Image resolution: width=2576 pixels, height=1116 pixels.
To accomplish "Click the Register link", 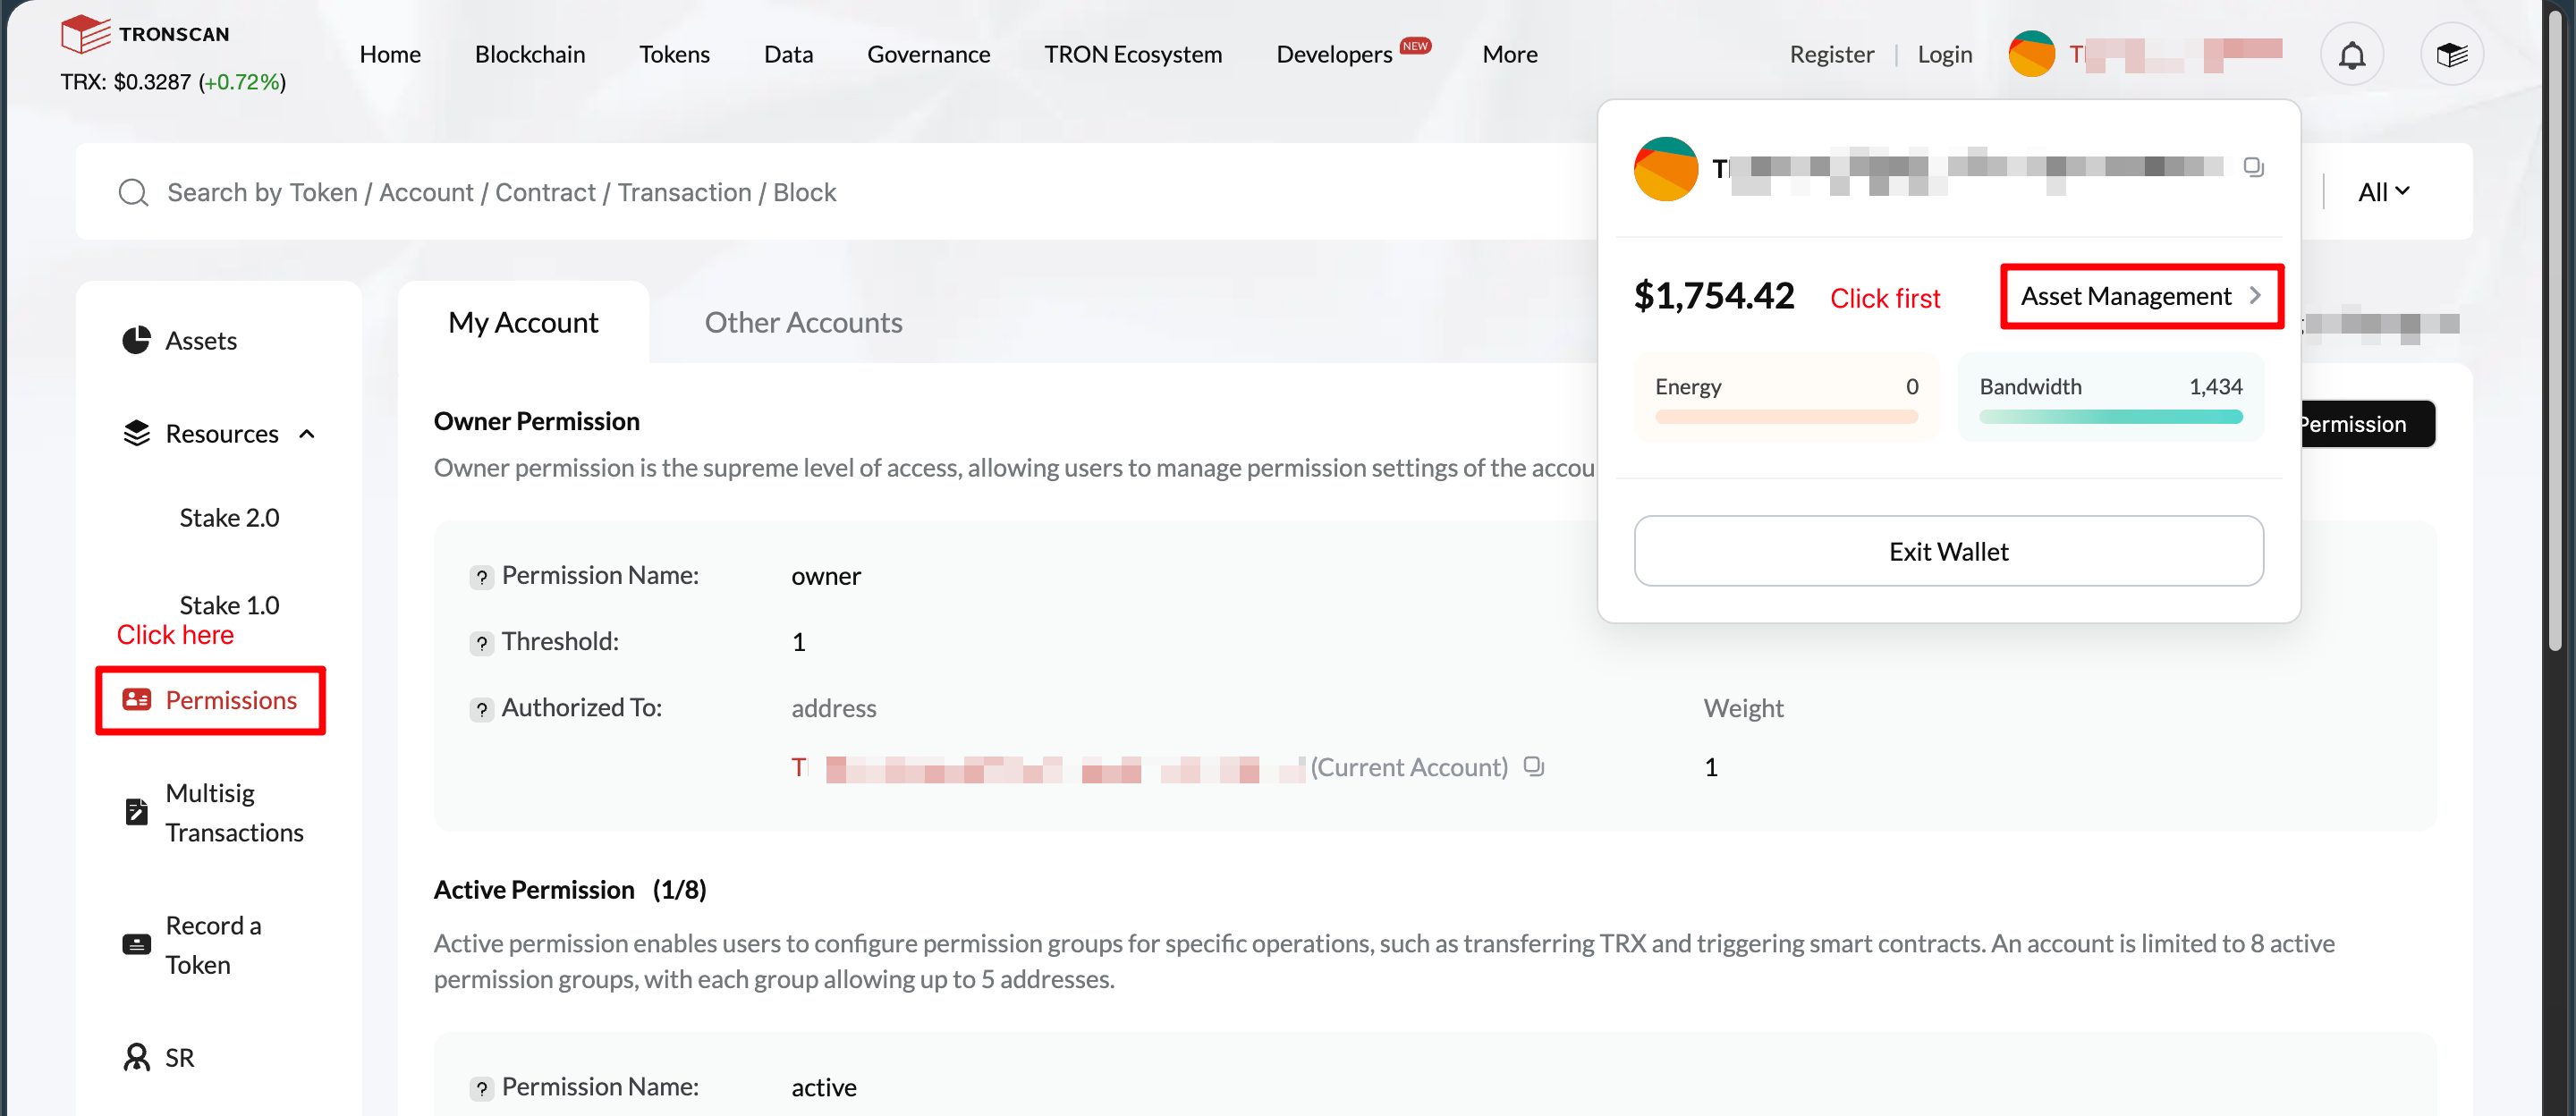I will [x=1831, y=54].
